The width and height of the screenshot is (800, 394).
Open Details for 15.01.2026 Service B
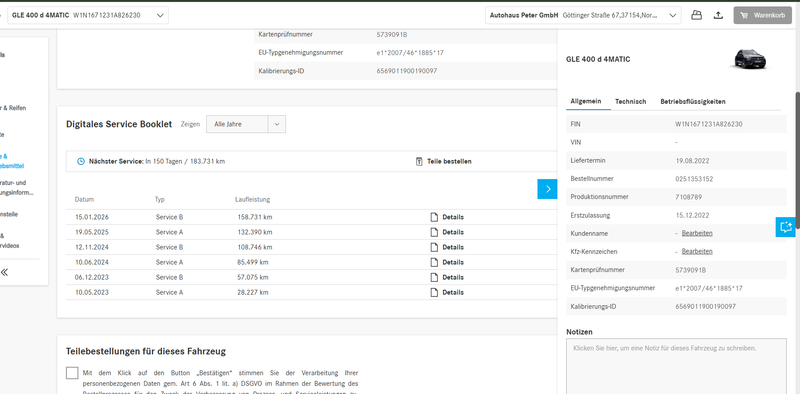453,217
